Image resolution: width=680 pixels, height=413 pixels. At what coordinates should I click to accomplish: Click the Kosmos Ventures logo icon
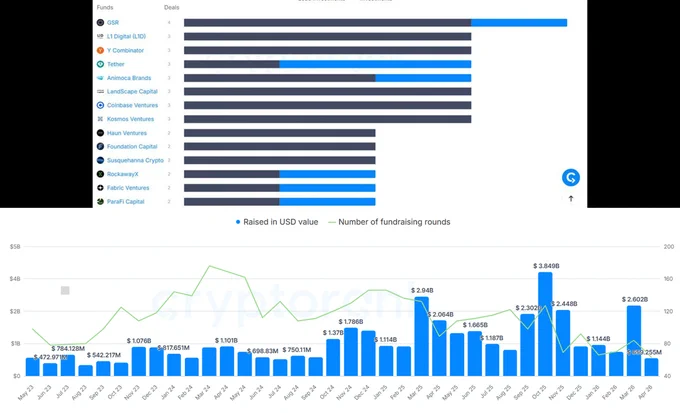[x=100, y=119]
